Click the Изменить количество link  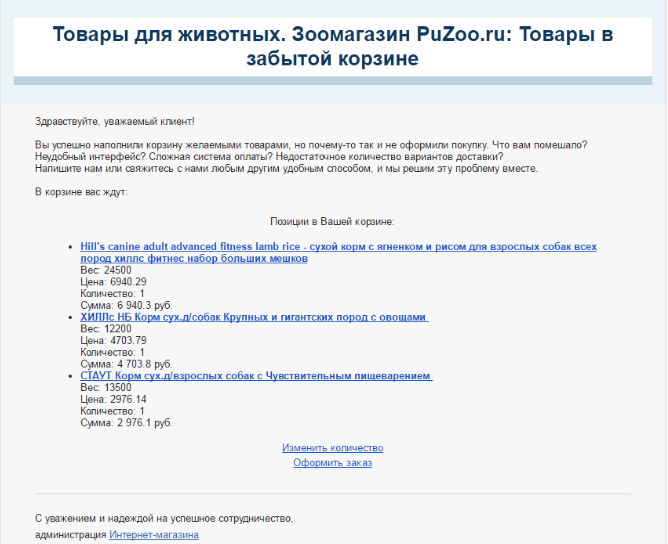click(x=332, y=448)
